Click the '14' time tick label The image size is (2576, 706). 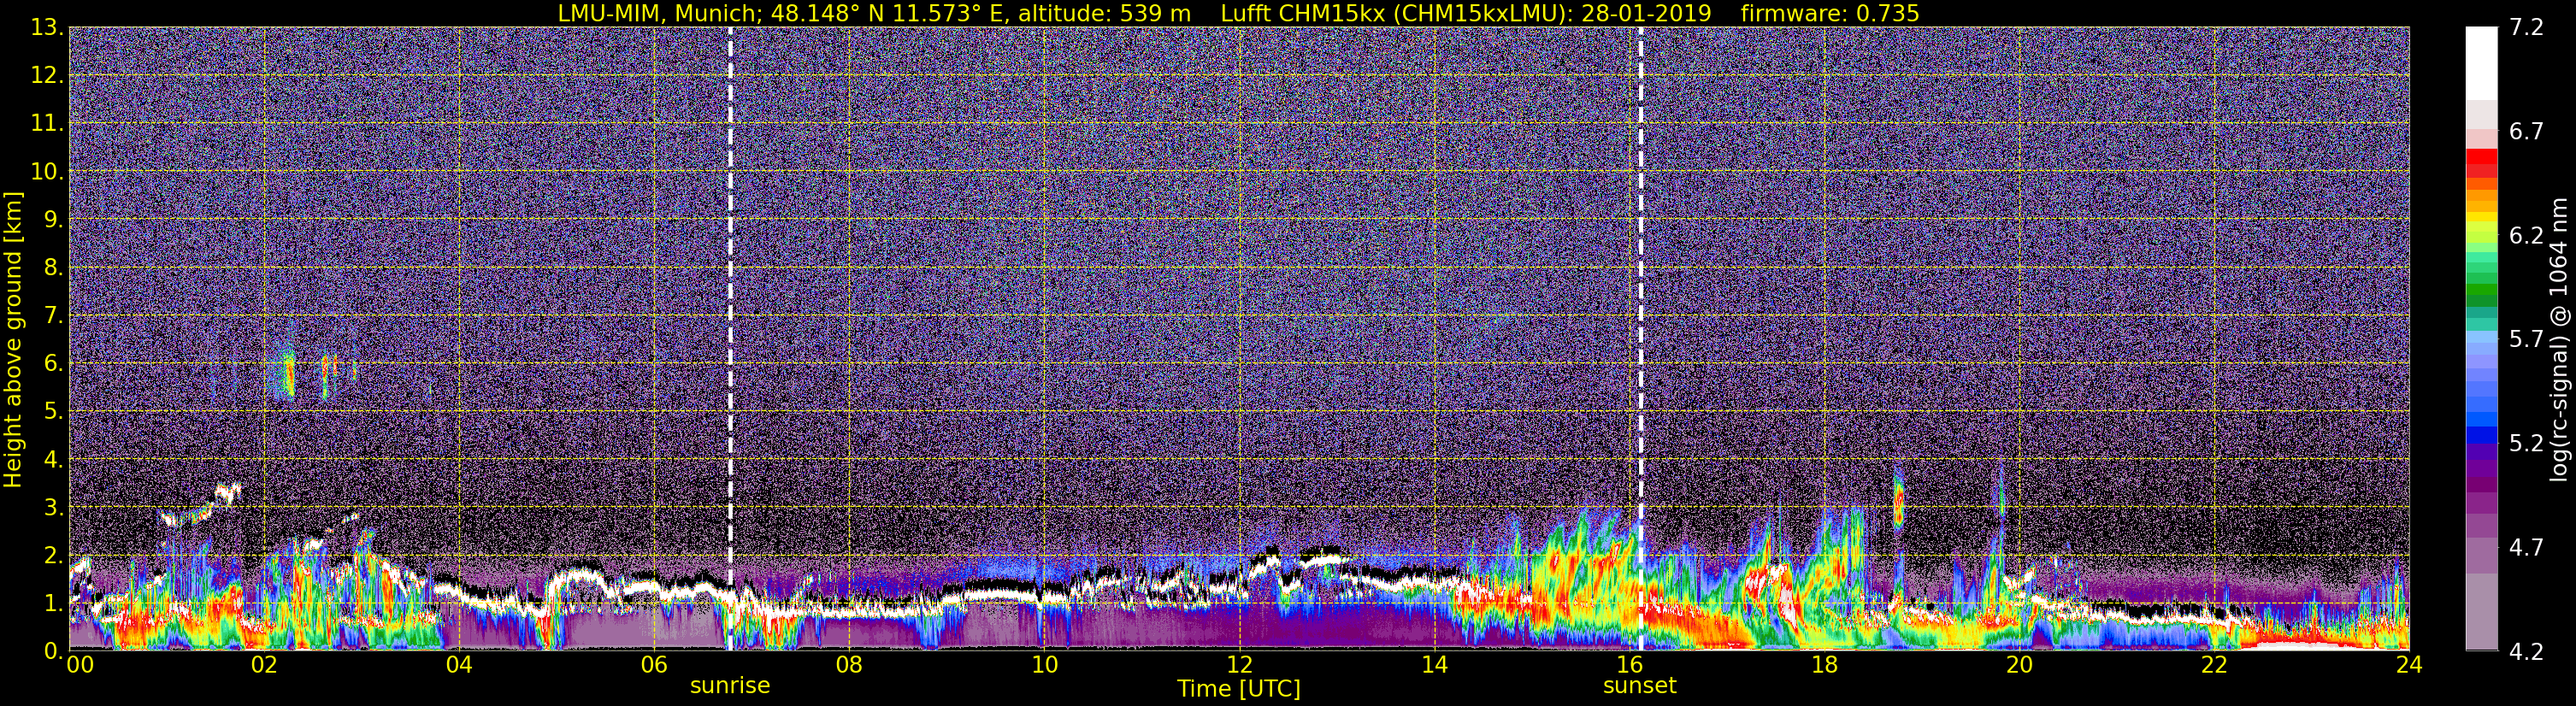(x=1434, y=665)
